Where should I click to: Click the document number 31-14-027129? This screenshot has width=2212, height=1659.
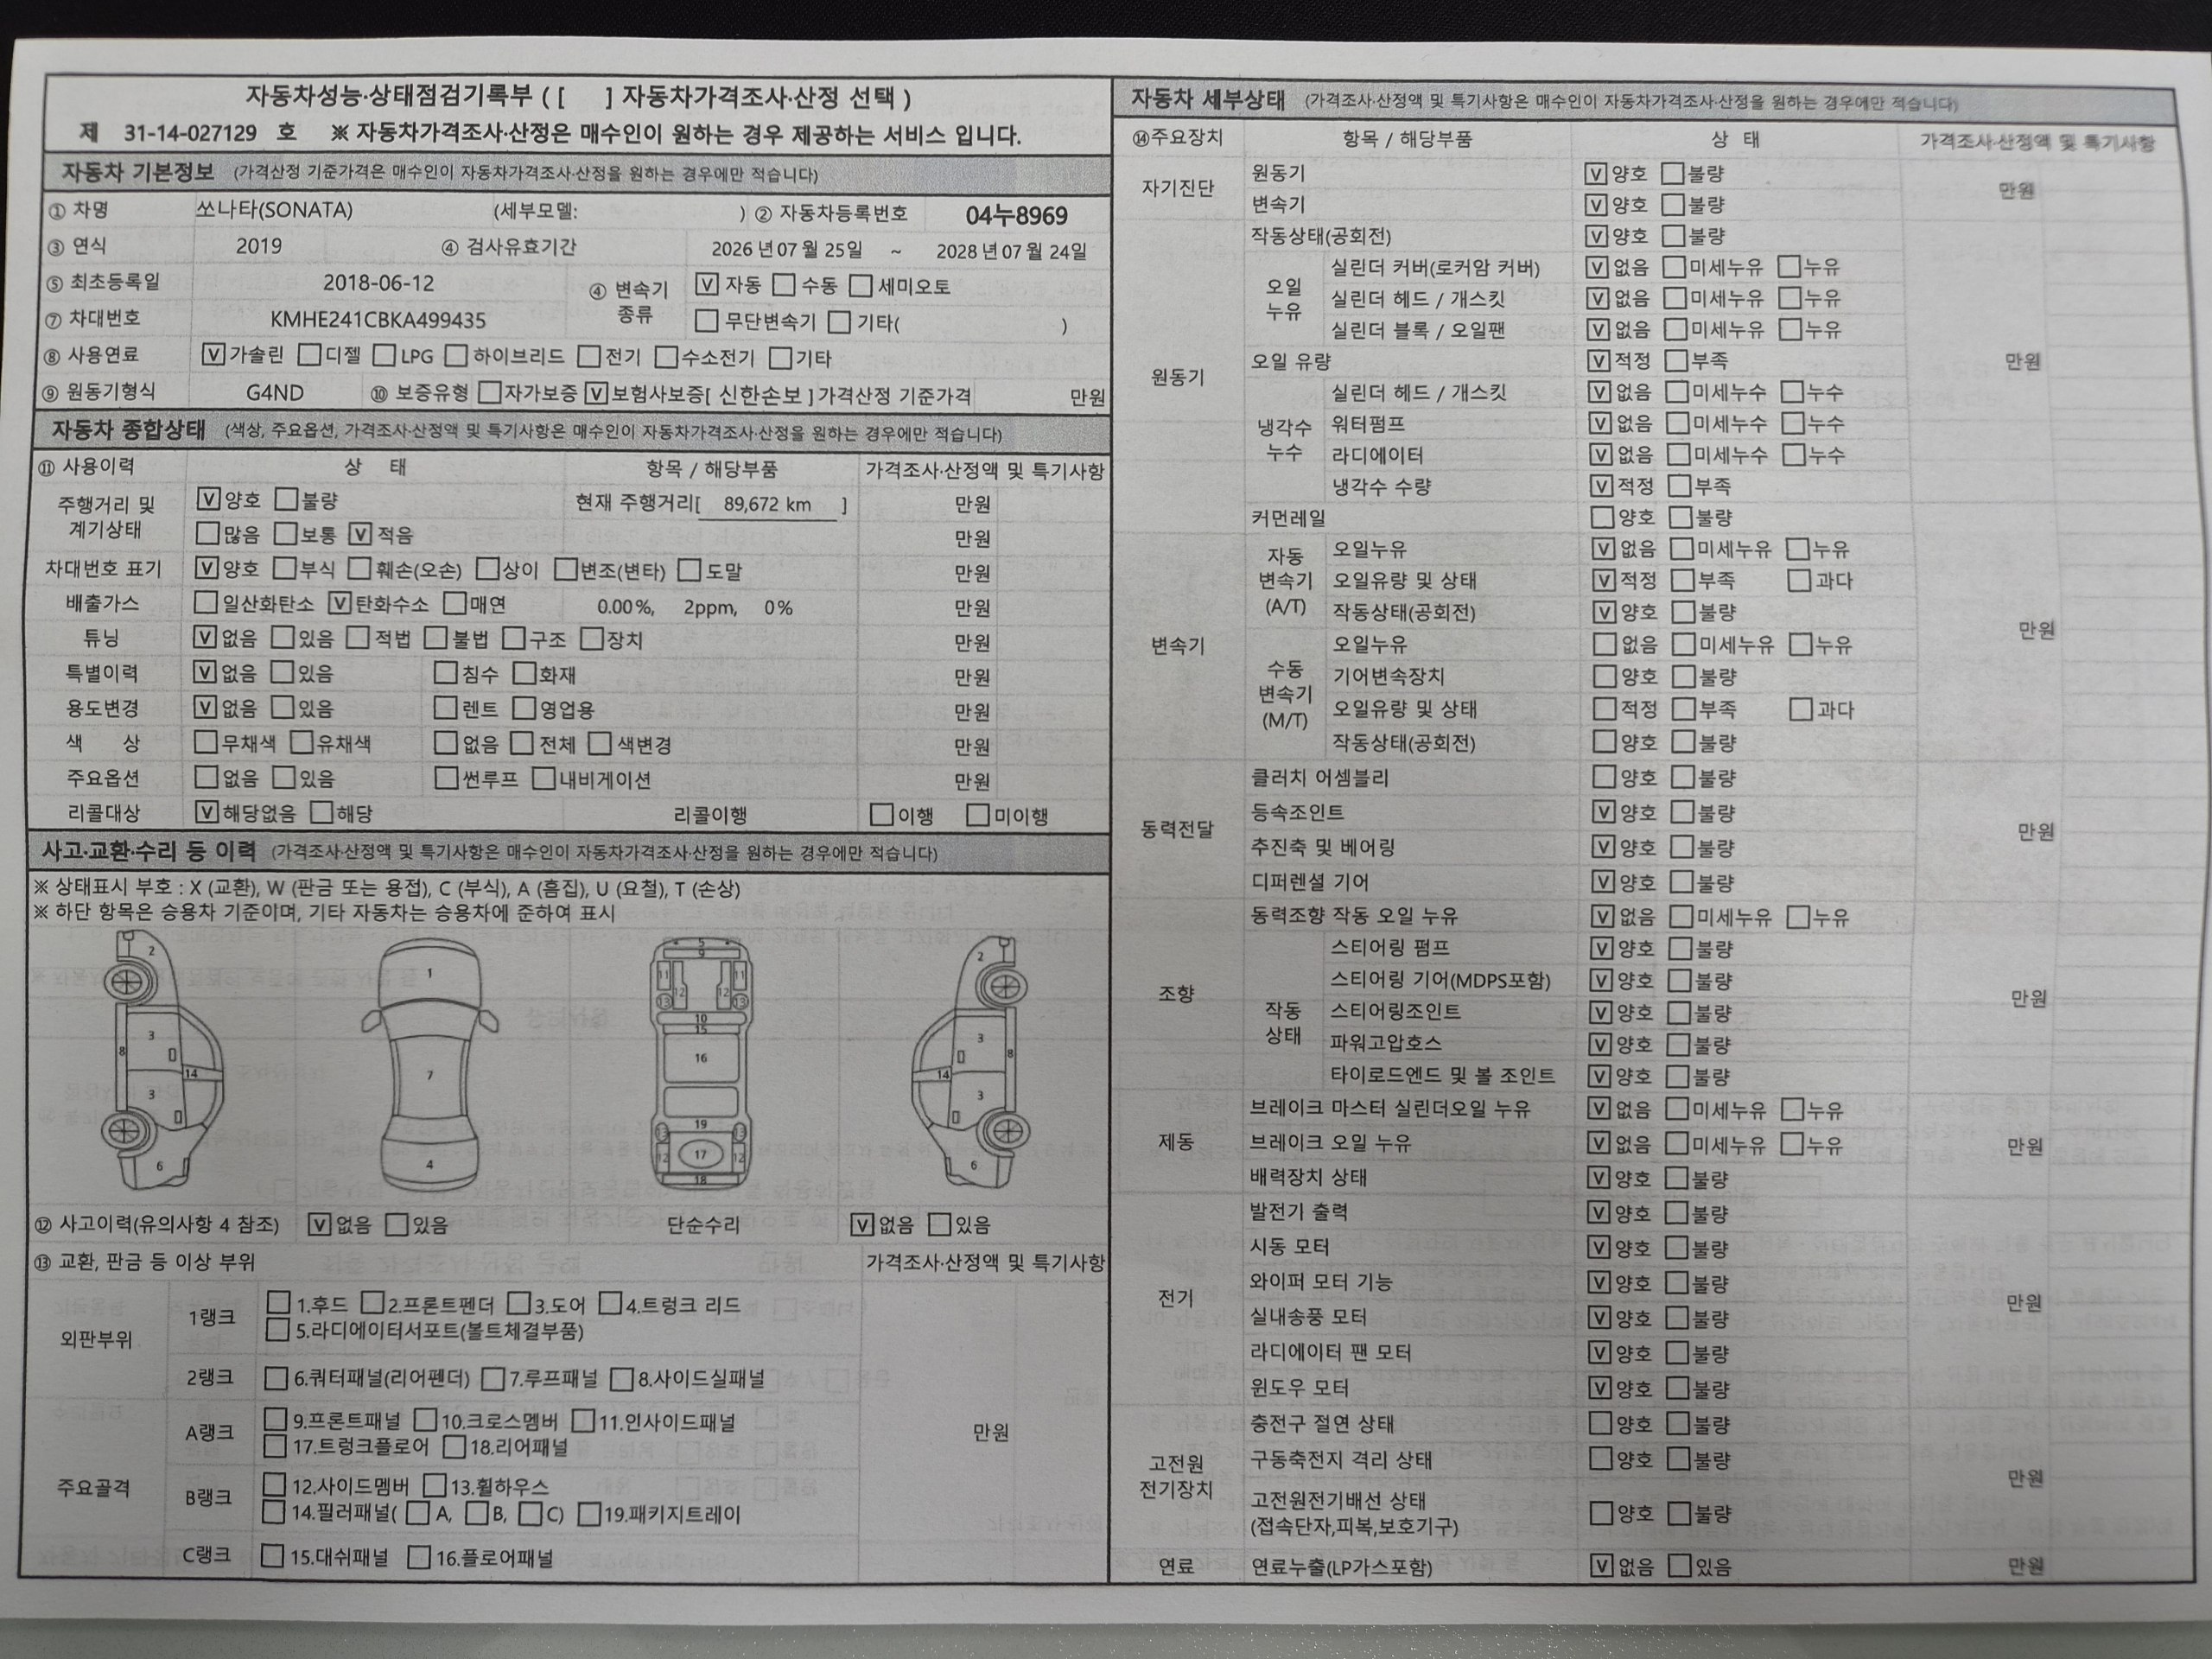(190, 133)
